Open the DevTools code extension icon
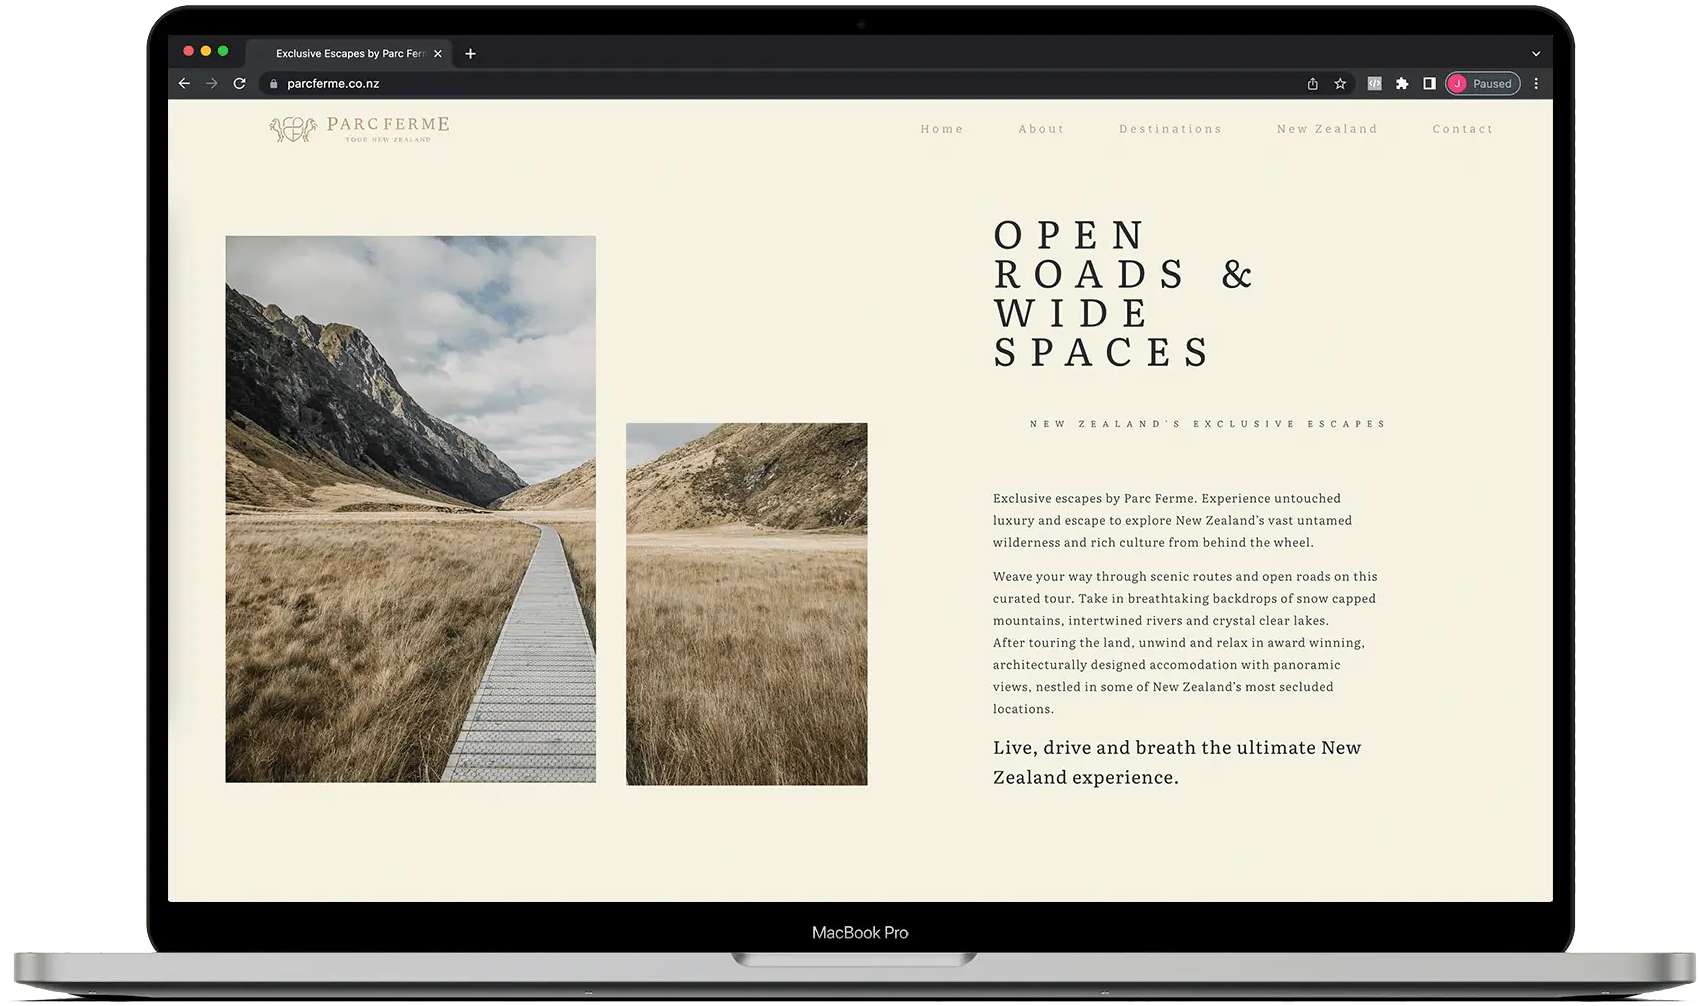Screen dimensions: 1699x1006 [x=1374, y=83]
